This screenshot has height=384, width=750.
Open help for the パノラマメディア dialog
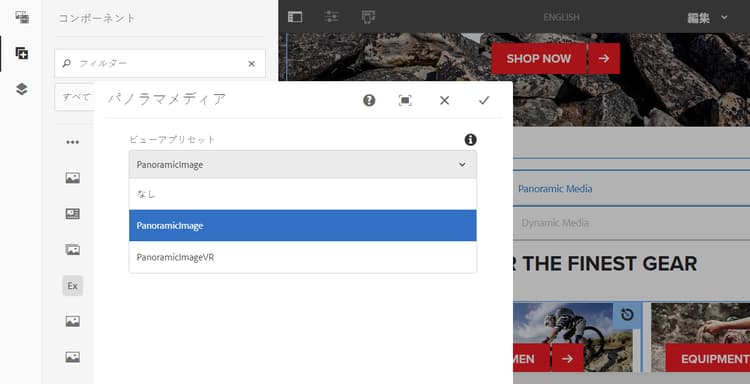pos(369,100)
